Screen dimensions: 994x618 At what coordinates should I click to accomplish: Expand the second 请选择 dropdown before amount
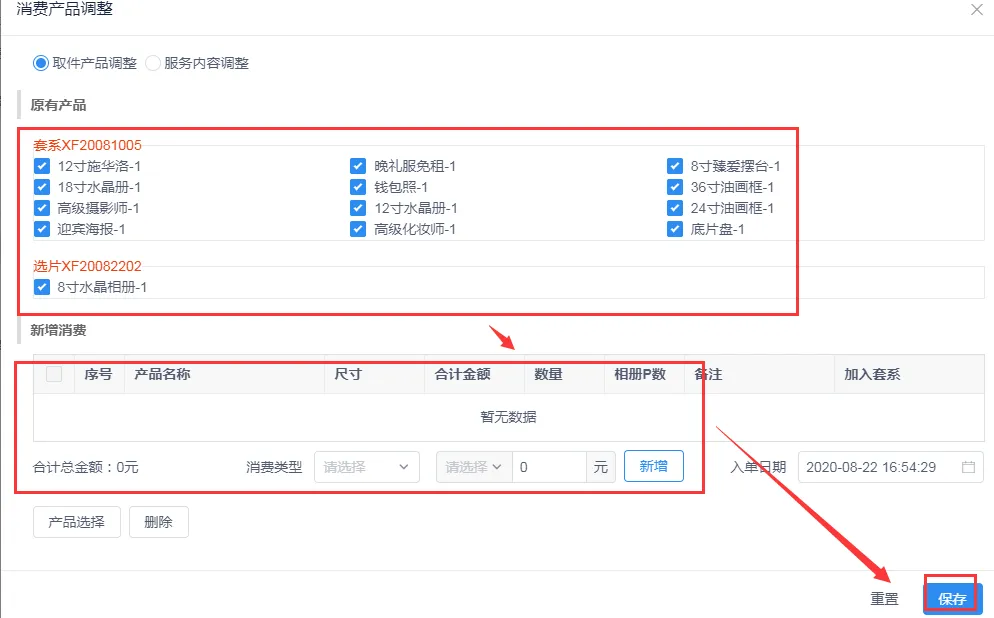(x=473, y=467)
